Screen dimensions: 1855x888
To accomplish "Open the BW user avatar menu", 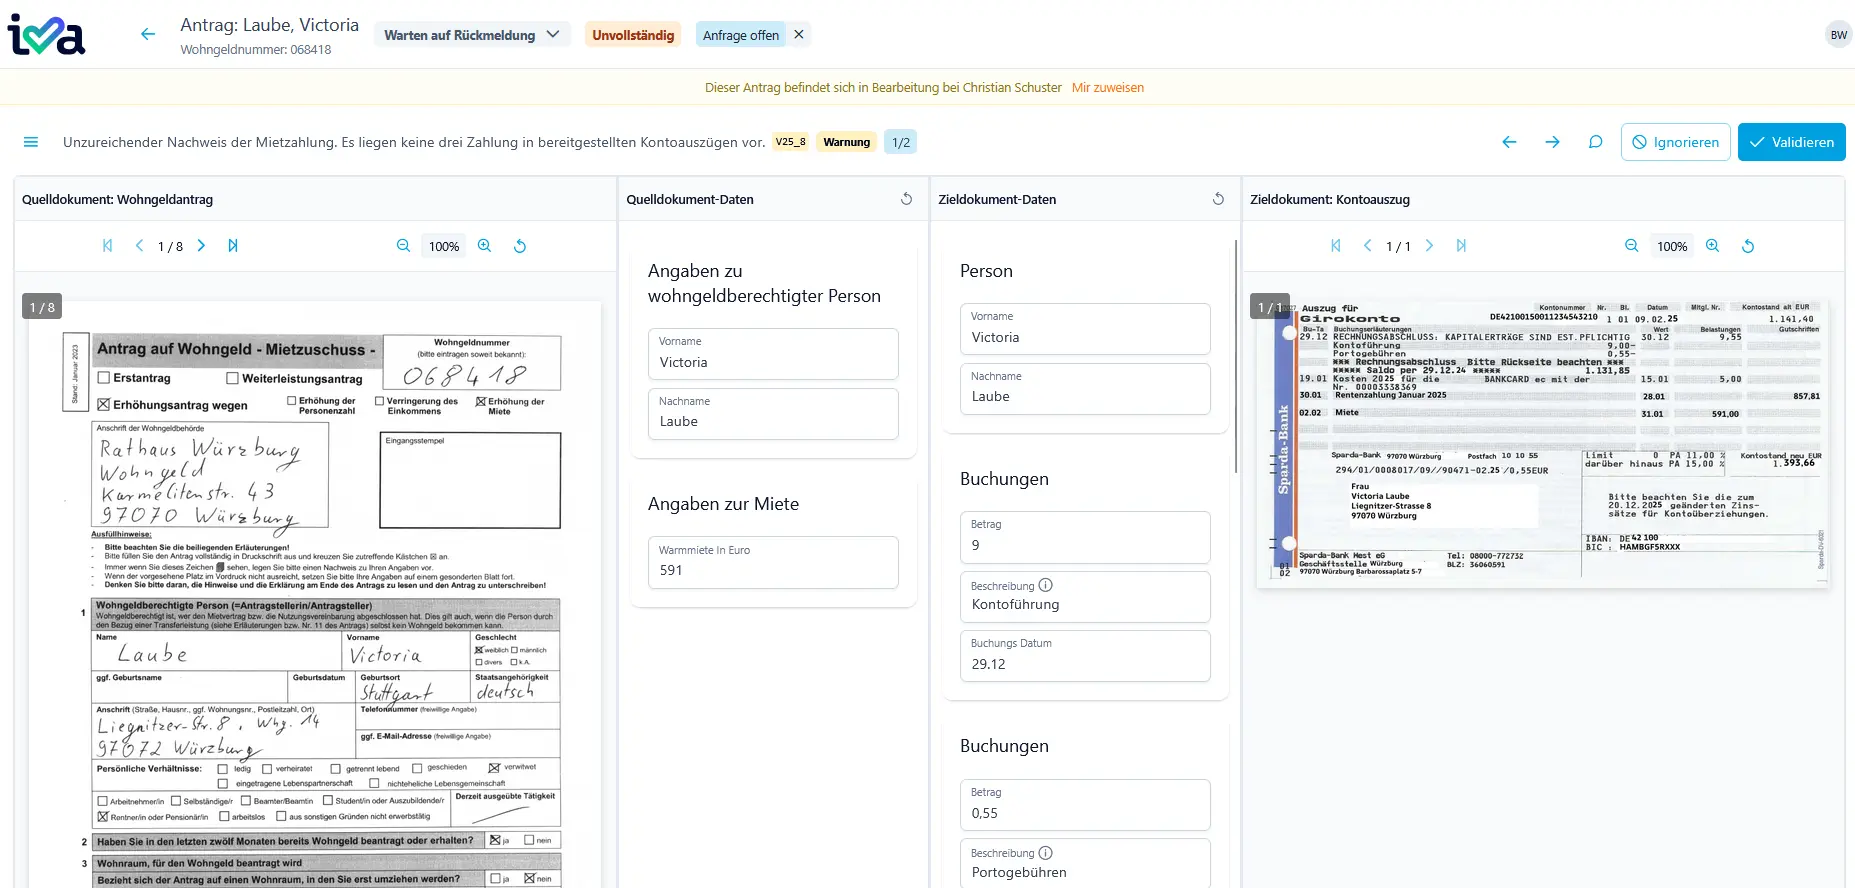I will coord(1838,35).
